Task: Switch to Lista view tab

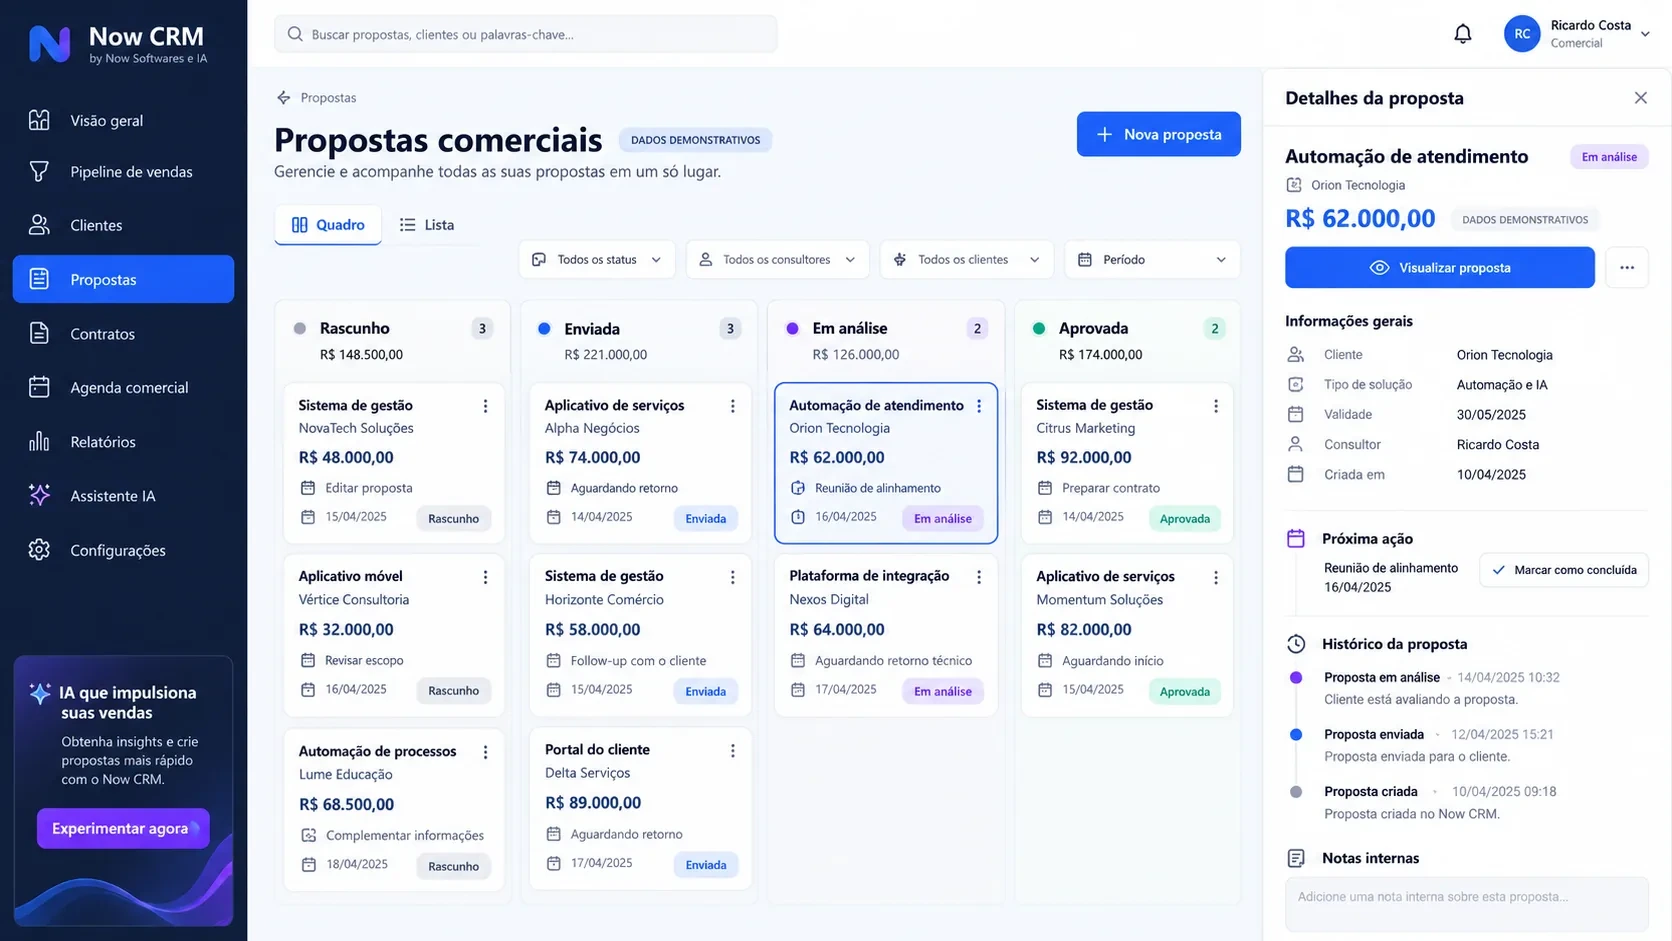Action: click(x=427, y=225)
